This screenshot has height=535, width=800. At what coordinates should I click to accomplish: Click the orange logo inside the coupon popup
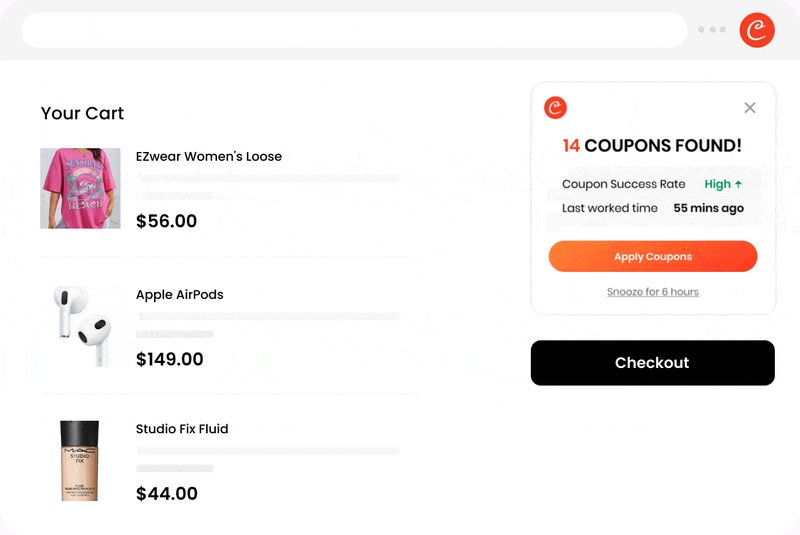tap(555, 108)
